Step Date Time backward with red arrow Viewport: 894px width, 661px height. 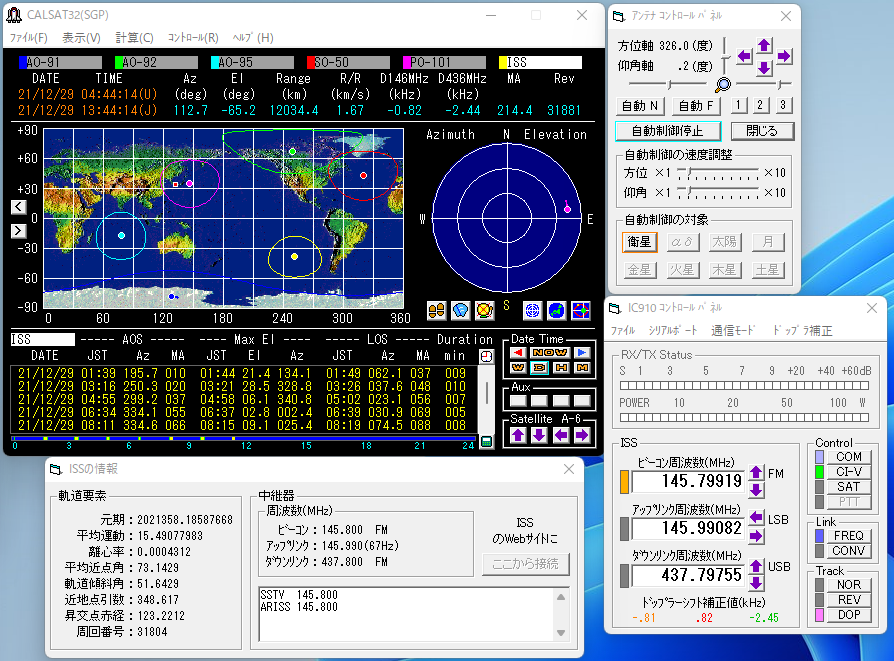pos(518,353)
